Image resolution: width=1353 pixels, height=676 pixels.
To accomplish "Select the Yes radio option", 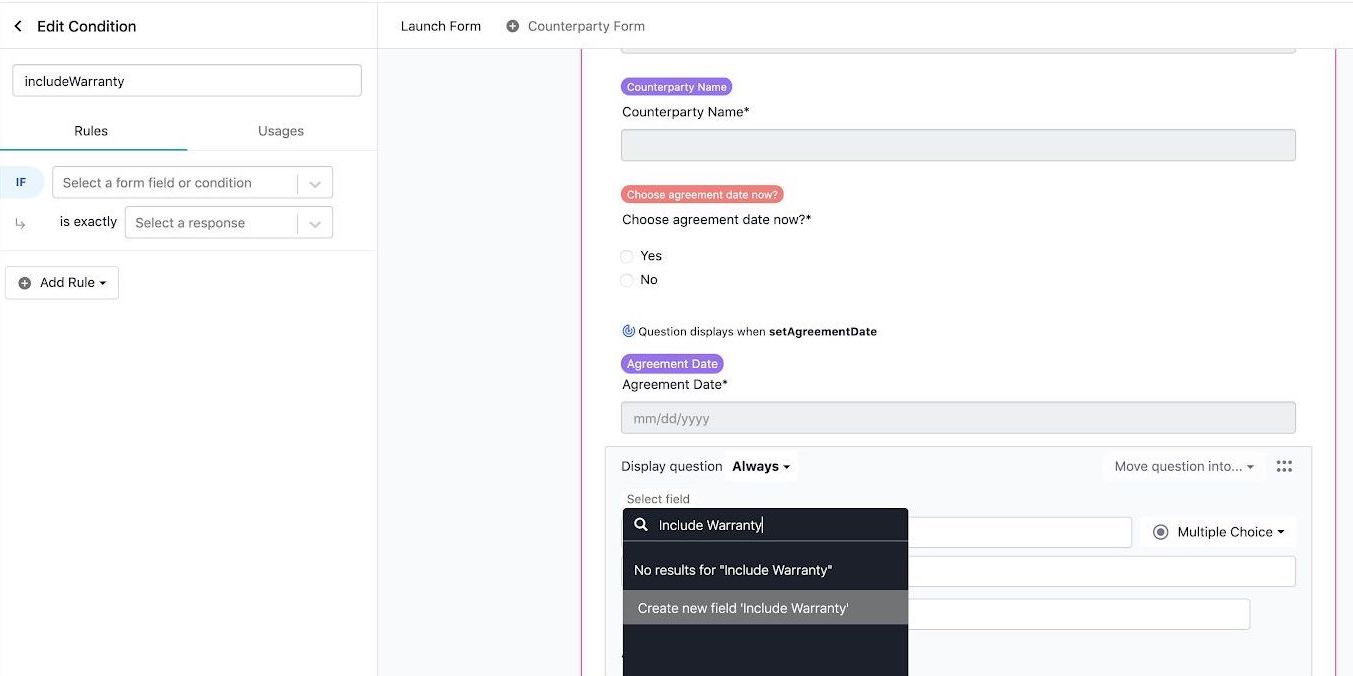I will pos(627,256).
